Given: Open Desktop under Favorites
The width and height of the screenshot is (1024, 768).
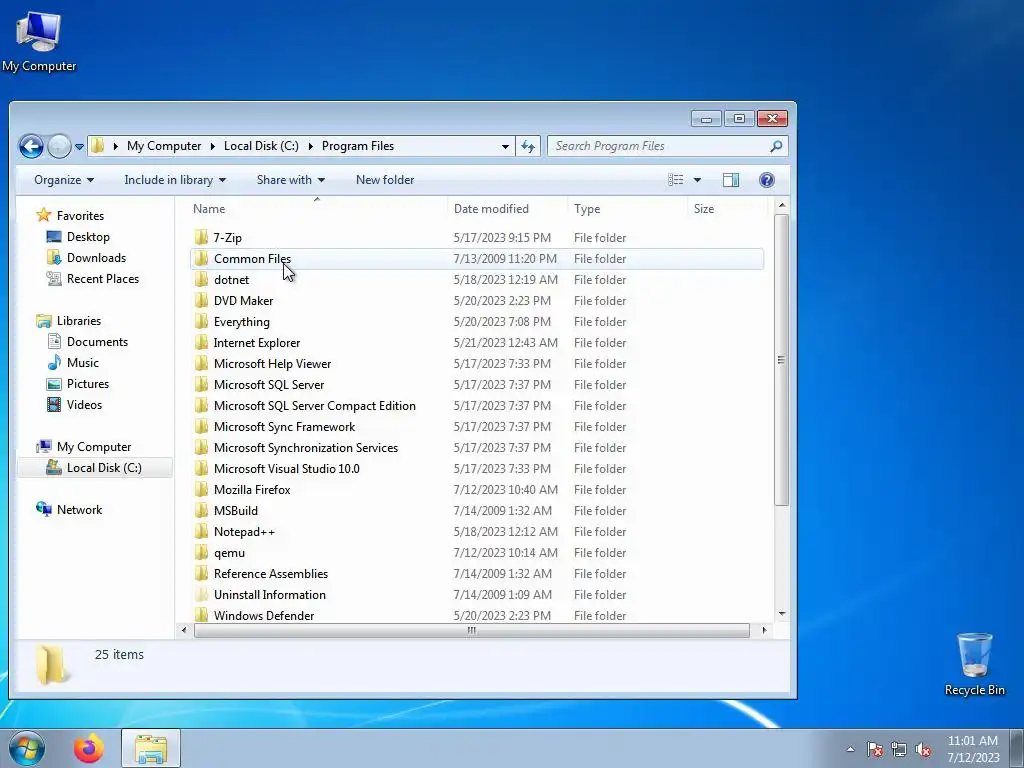Looking at the screenshot, I should (88, 237).
